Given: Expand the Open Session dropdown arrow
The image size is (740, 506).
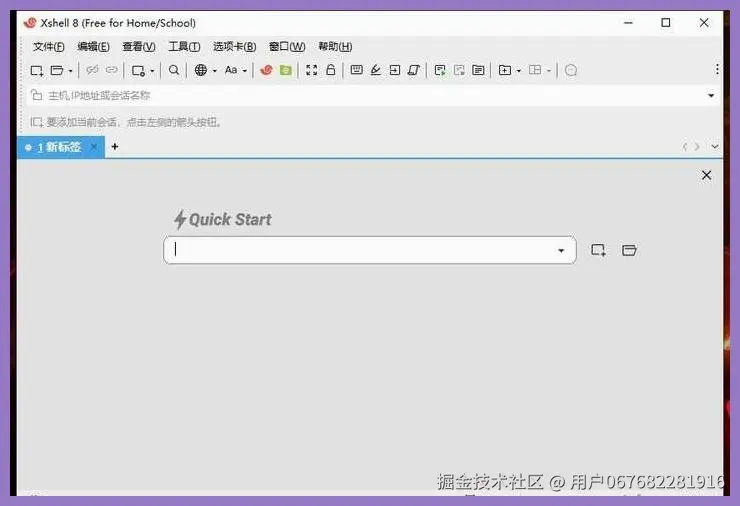Looking at the screenshot, I should coord(70,71).
